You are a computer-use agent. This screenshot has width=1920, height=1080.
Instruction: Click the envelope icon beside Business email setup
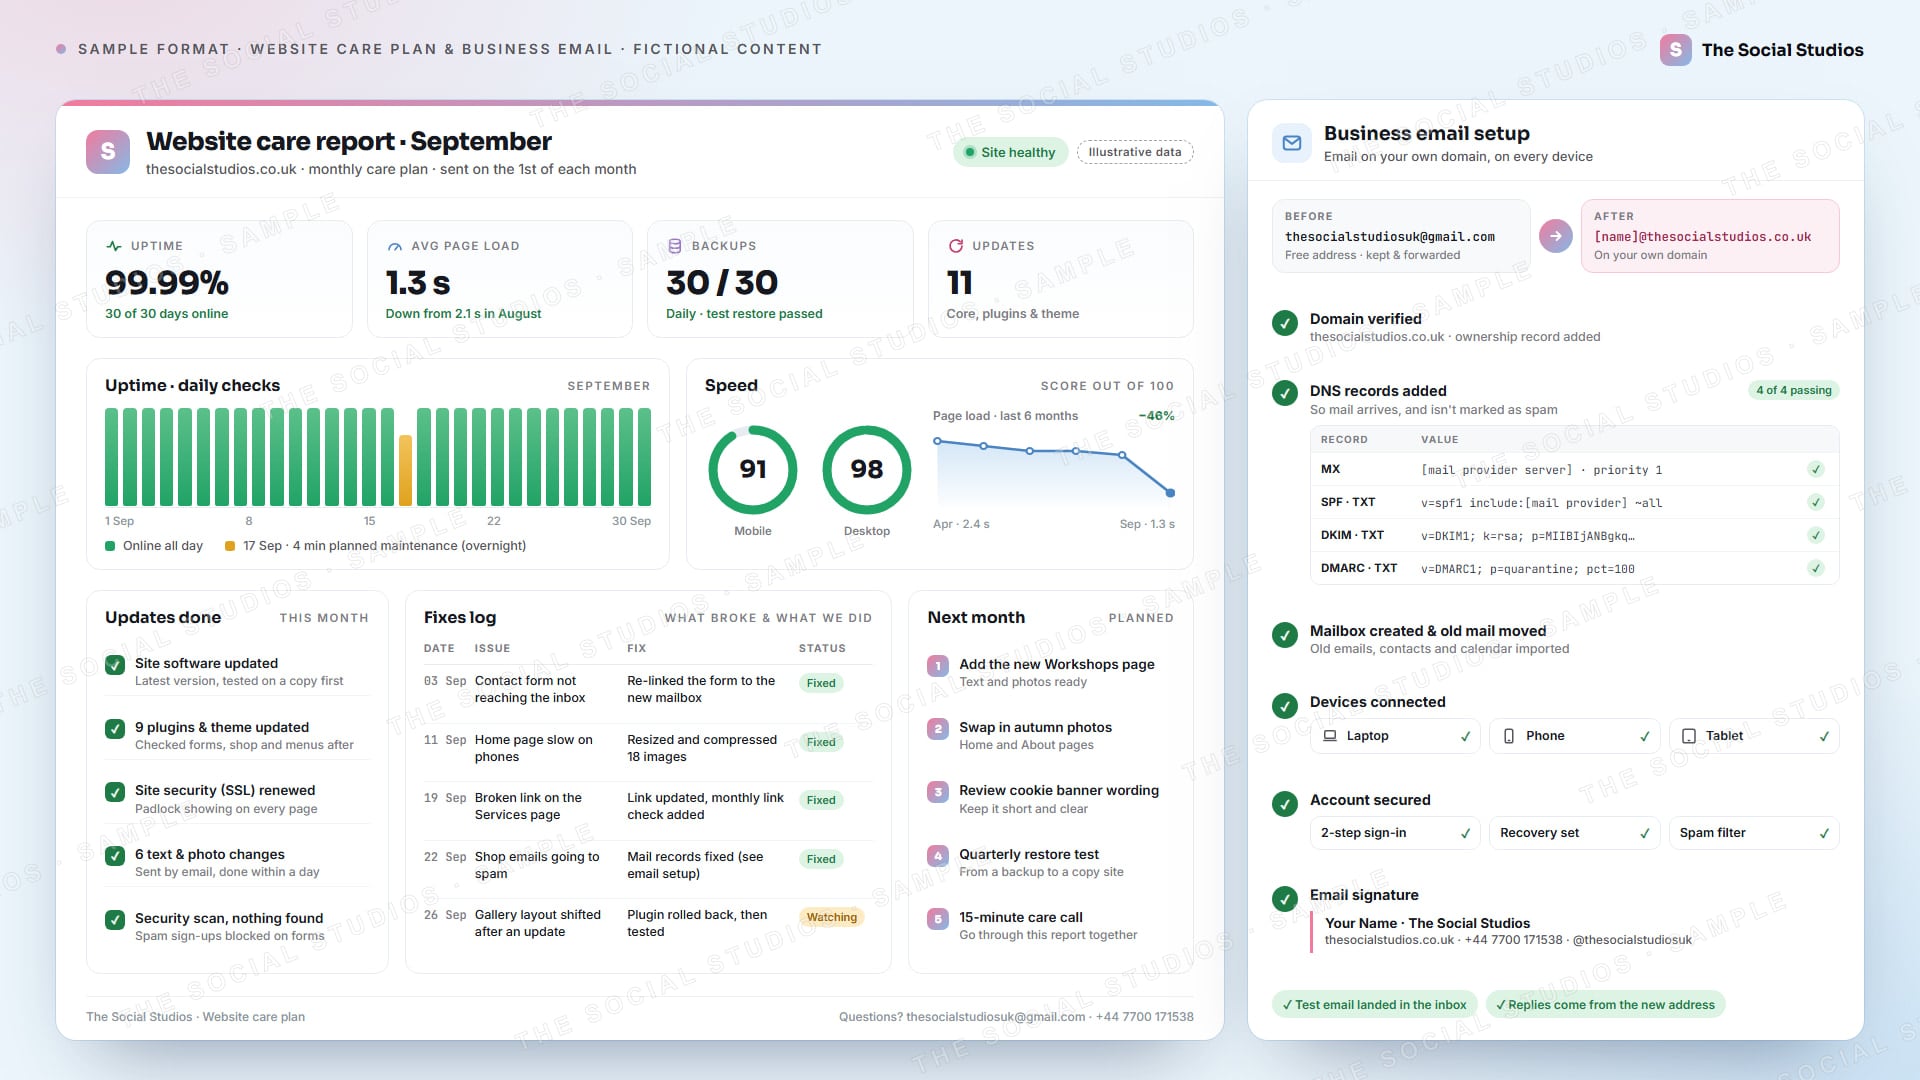(1292, 143)
